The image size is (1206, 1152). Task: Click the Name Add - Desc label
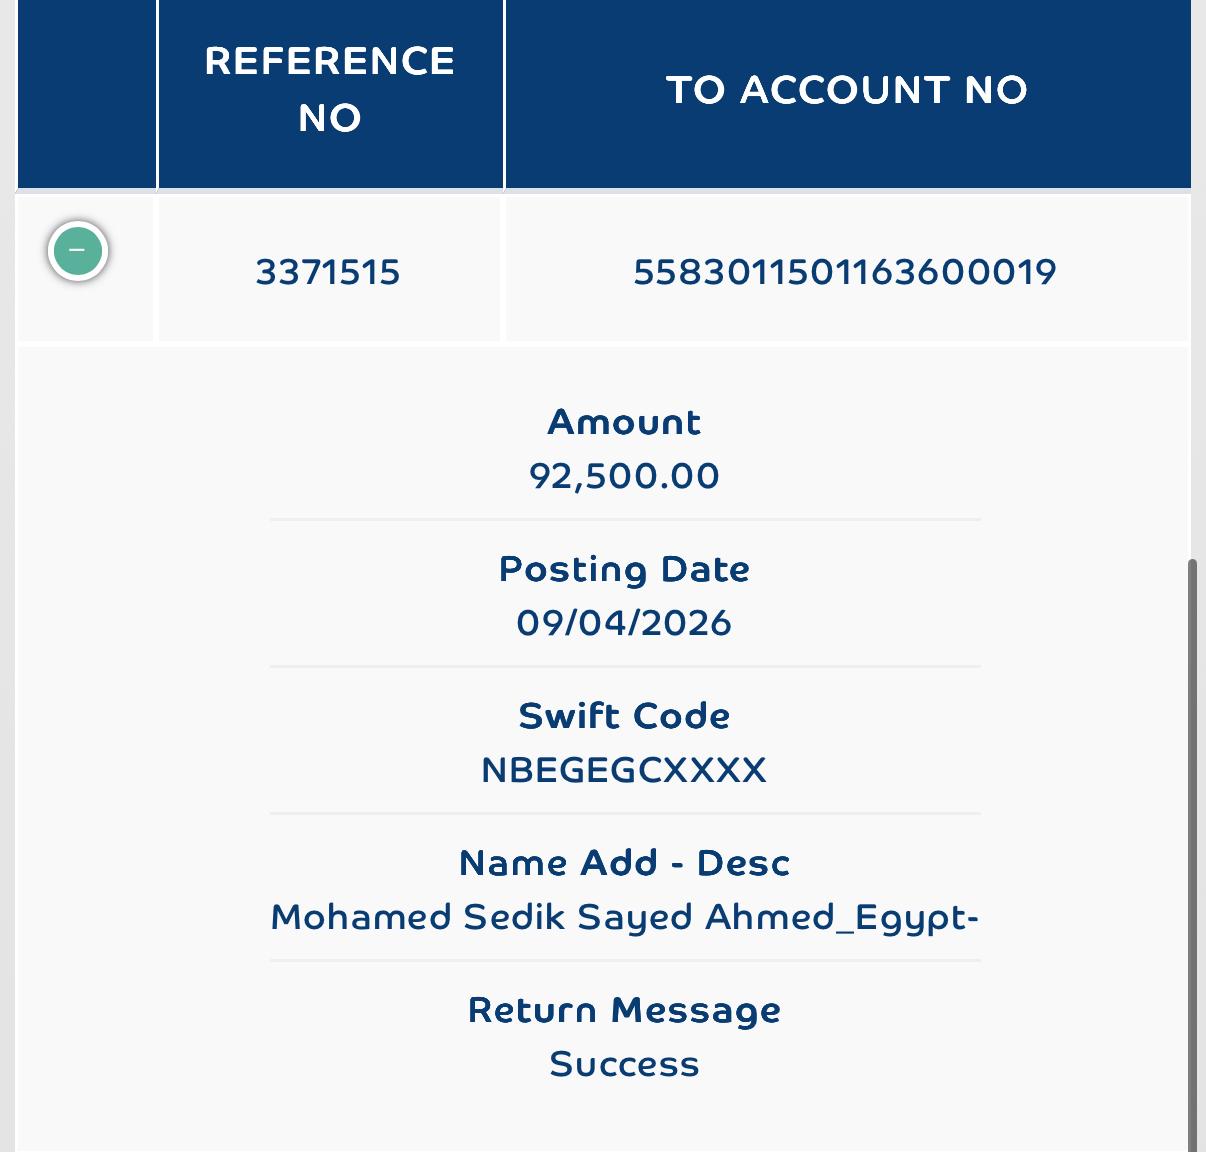coord(624,863)
